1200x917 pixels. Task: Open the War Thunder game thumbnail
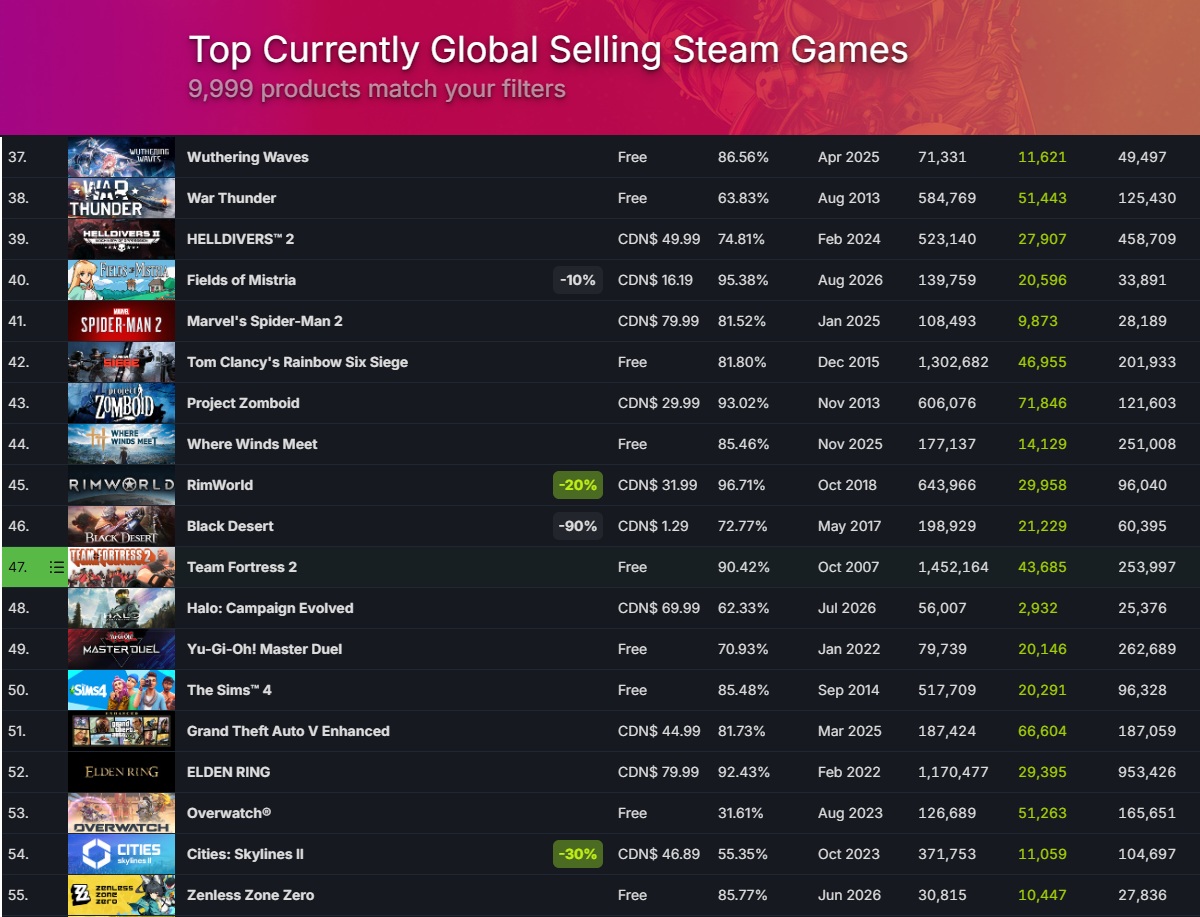tap(121, 198)
